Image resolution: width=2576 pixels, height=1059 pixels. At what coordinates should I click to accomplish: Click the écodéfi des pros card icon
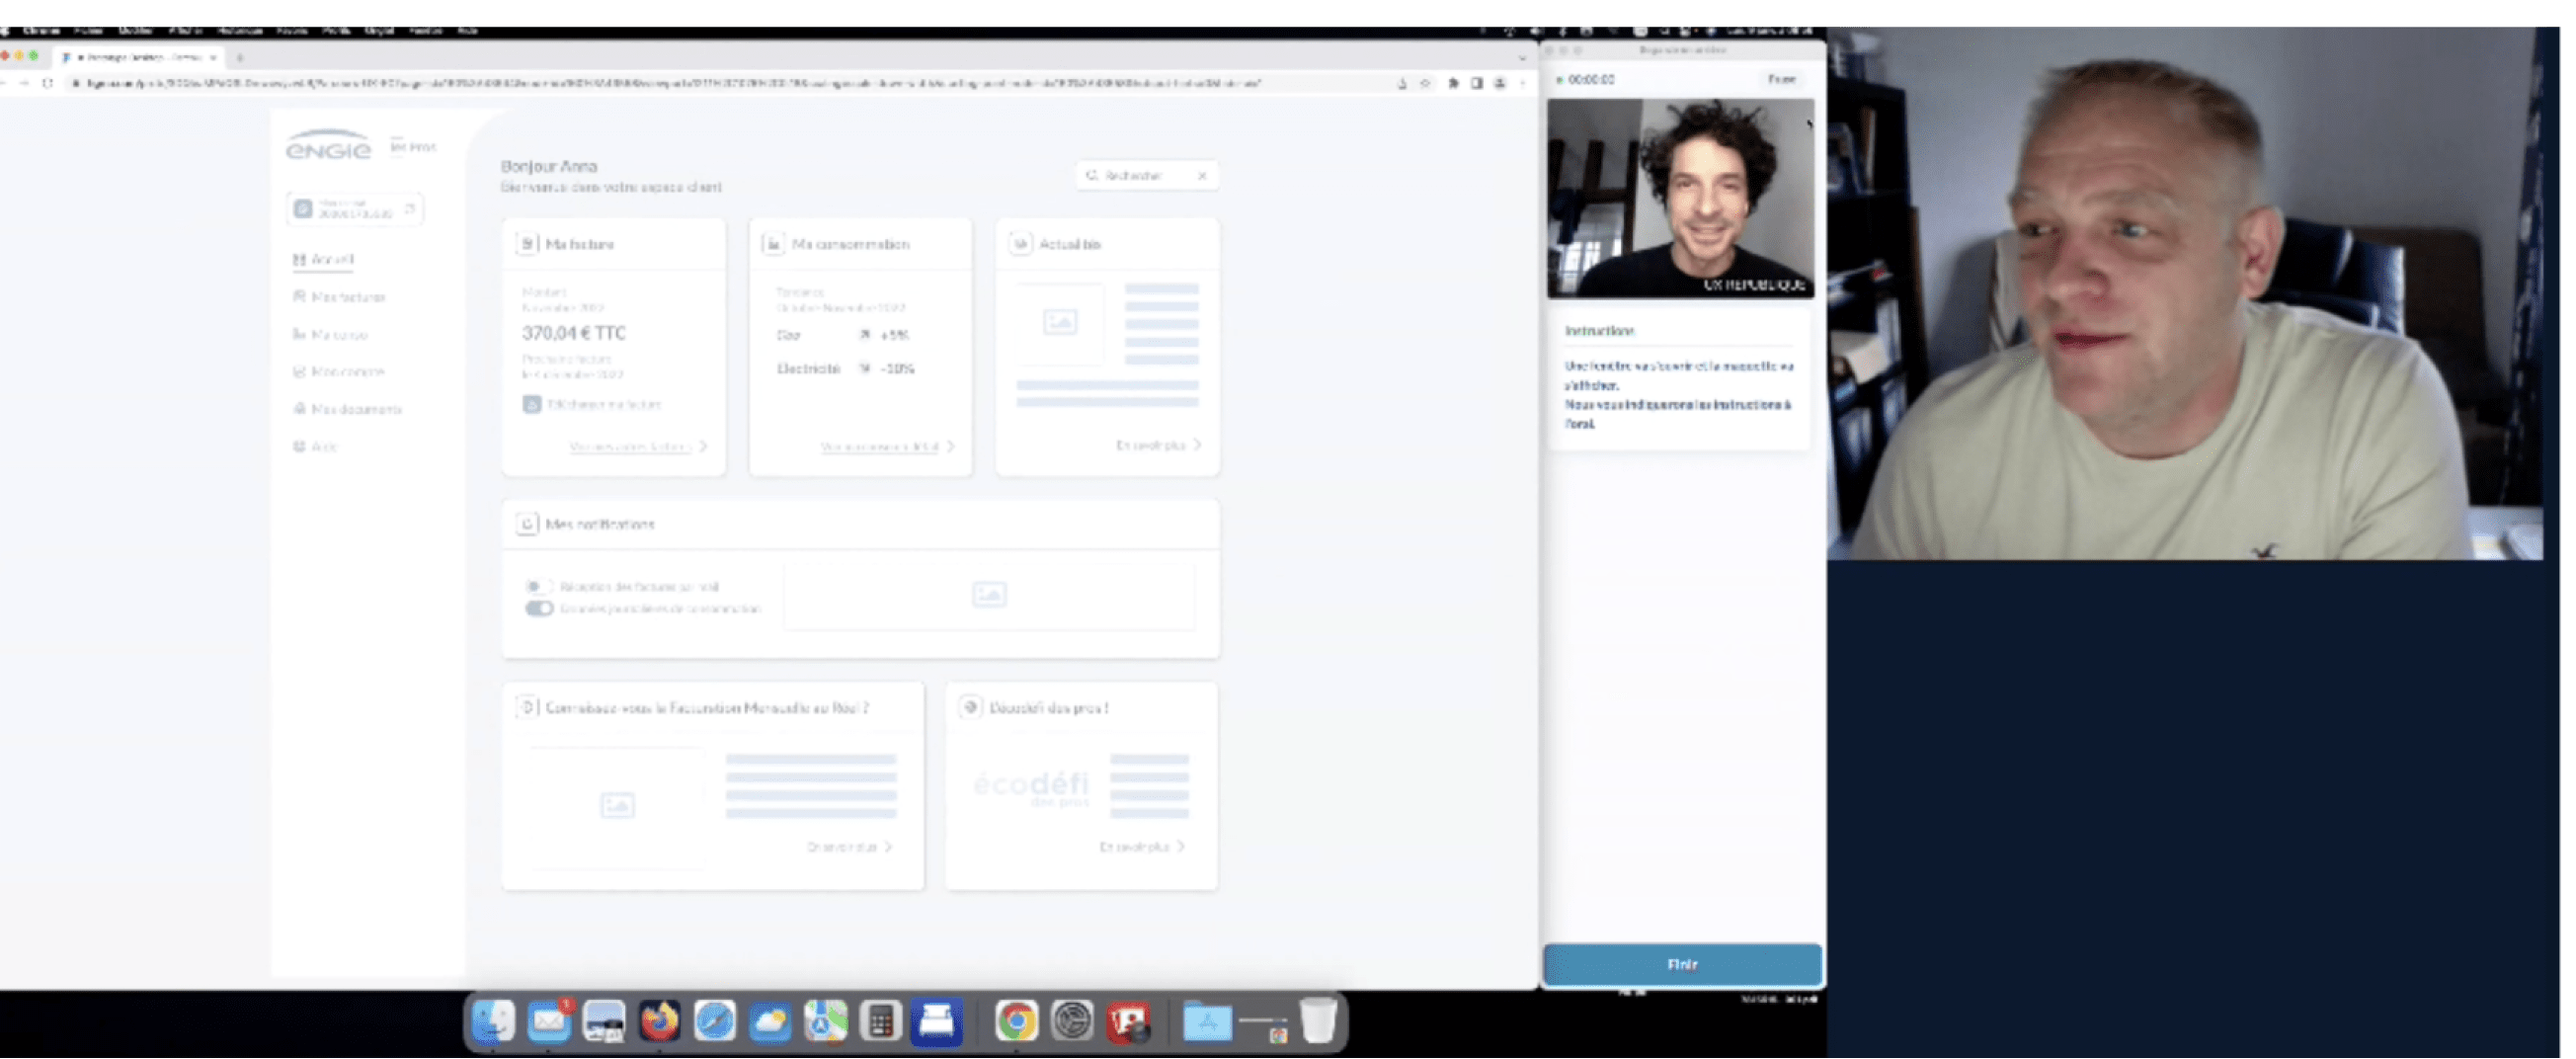click(x=969, y=708)
